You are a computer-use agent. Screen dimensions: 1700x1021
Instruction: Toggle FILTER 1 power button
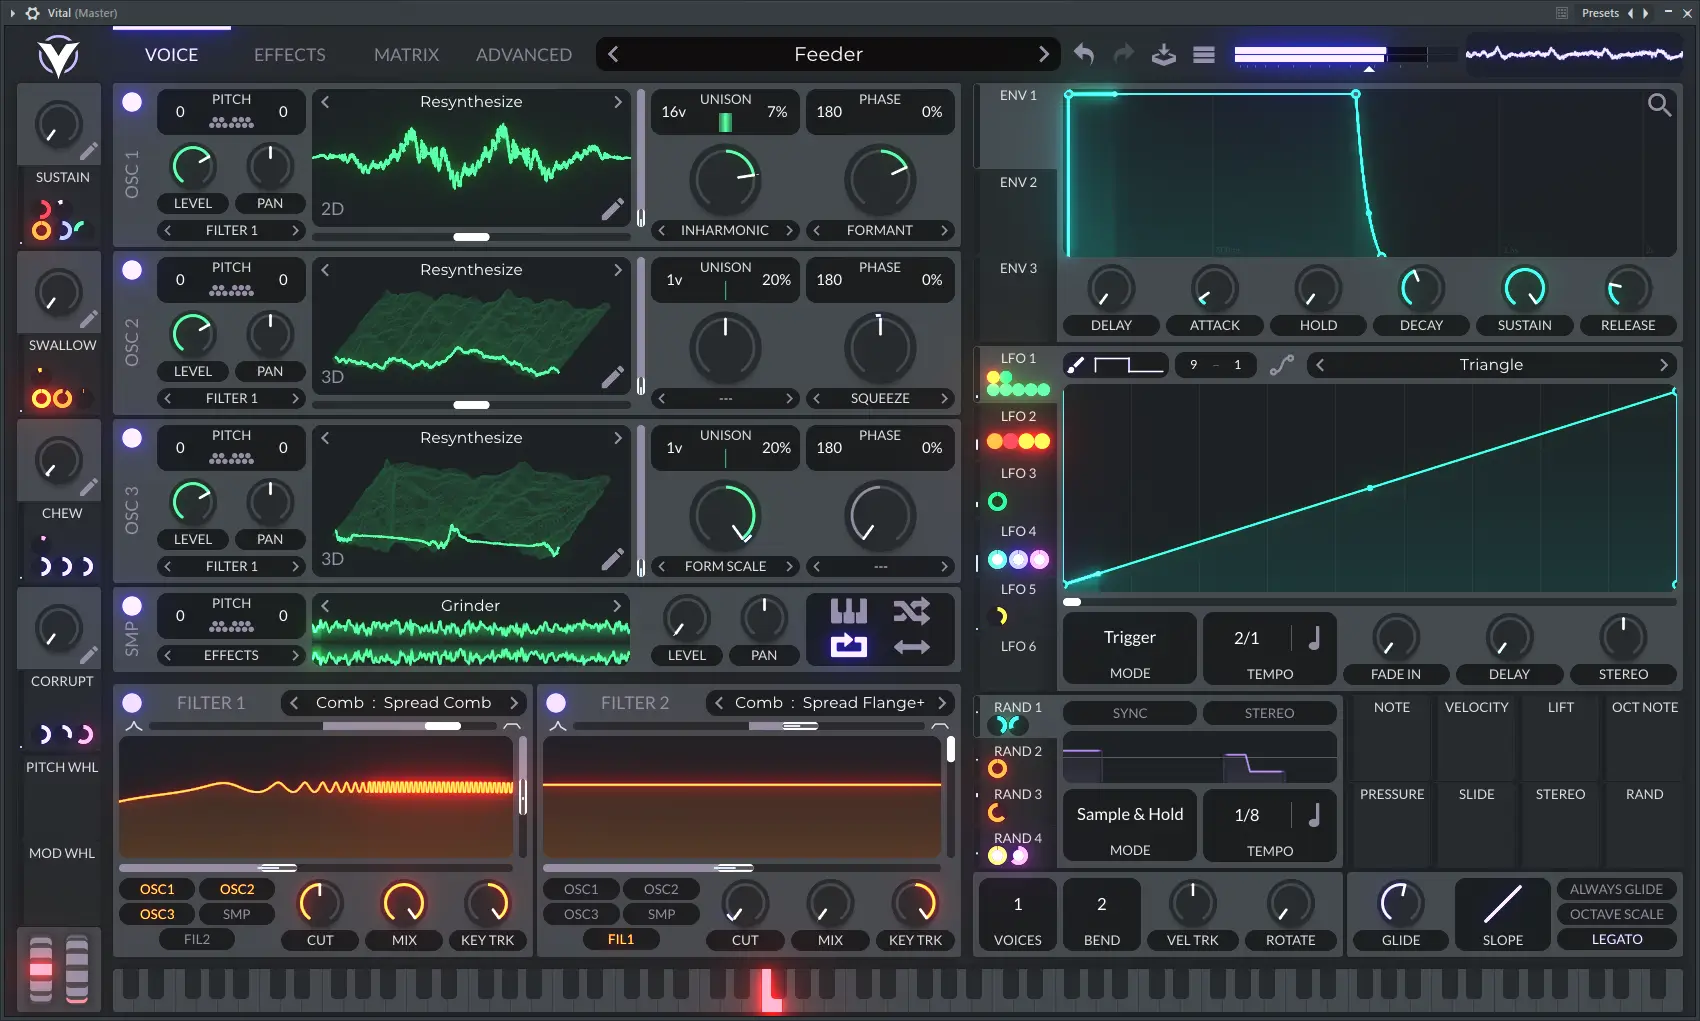coord(132,703)
